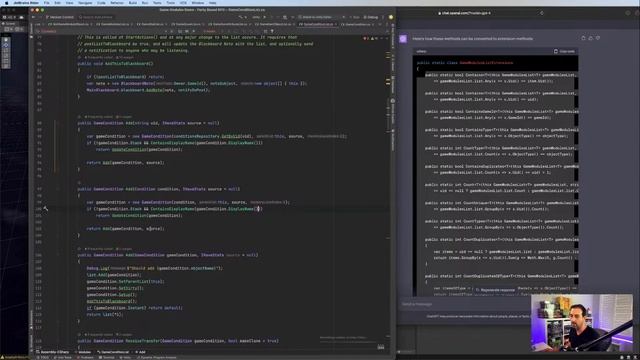Click the GameModuleListExtensions class line in ChatGPT
The image size is (640, 360).
(465, 63)
